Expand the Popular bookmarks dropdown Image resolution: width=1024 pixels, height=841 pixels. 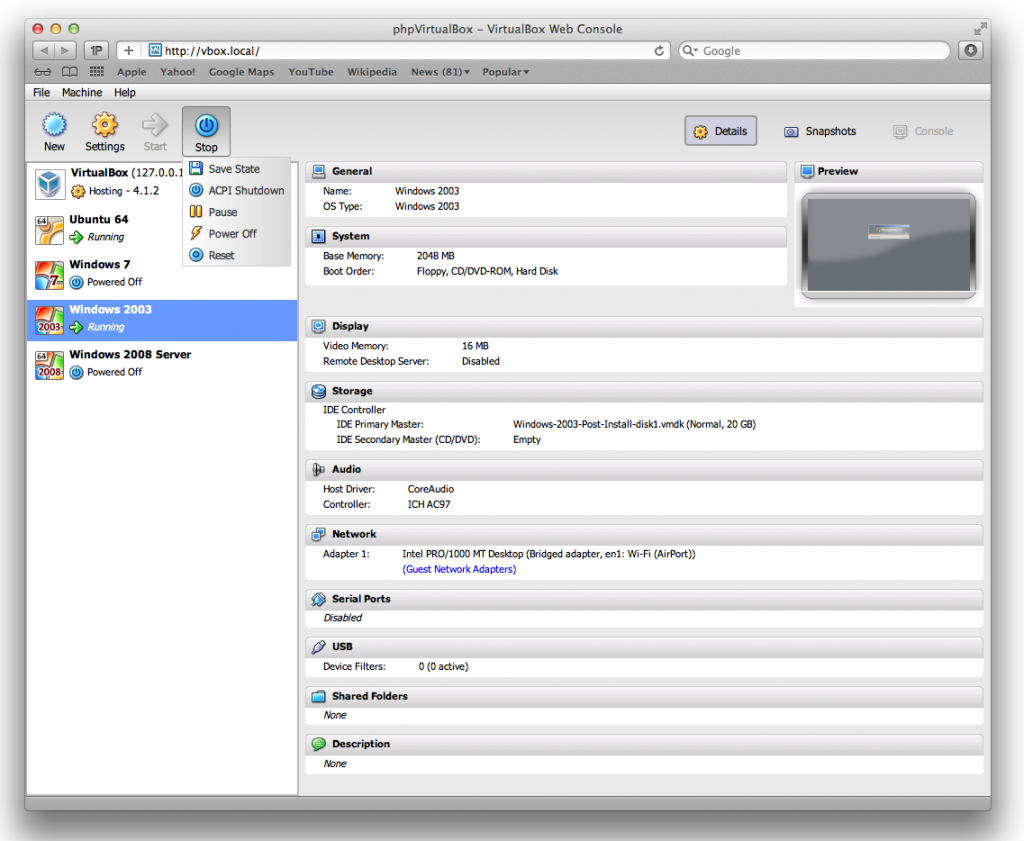click(505, 71)
